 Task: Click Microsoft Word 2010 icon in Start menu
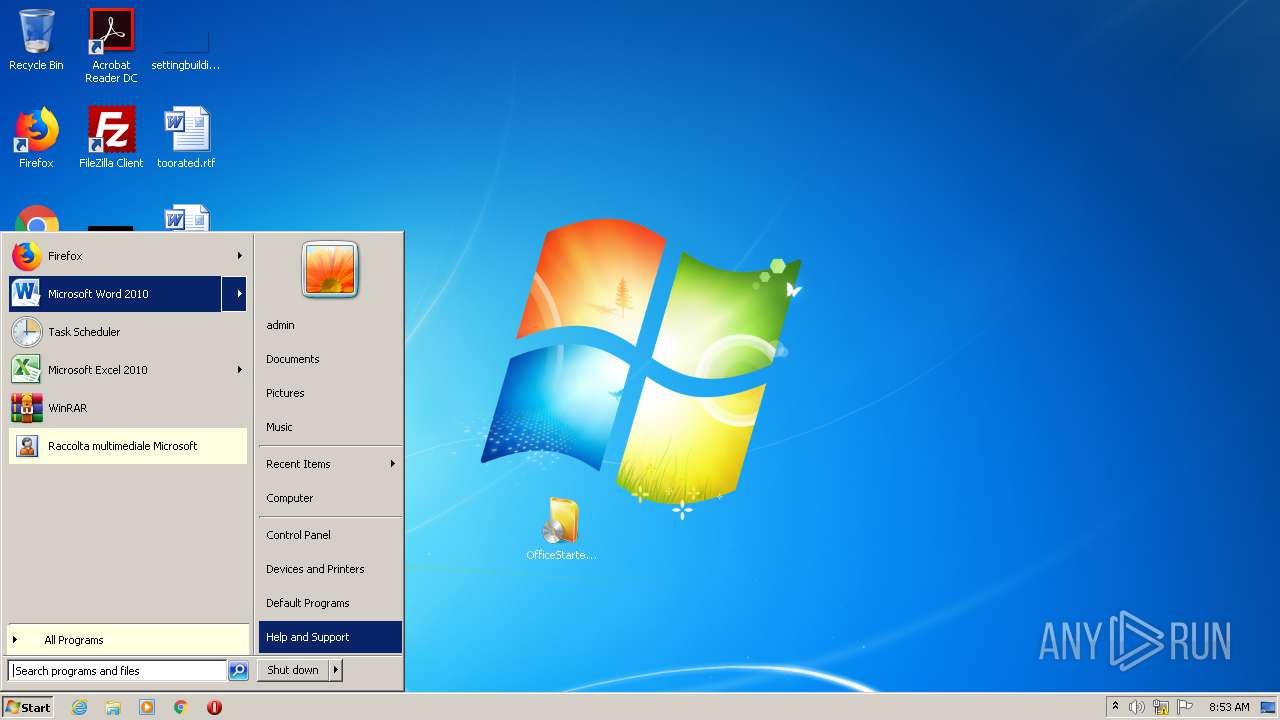(x=27, y=294)
